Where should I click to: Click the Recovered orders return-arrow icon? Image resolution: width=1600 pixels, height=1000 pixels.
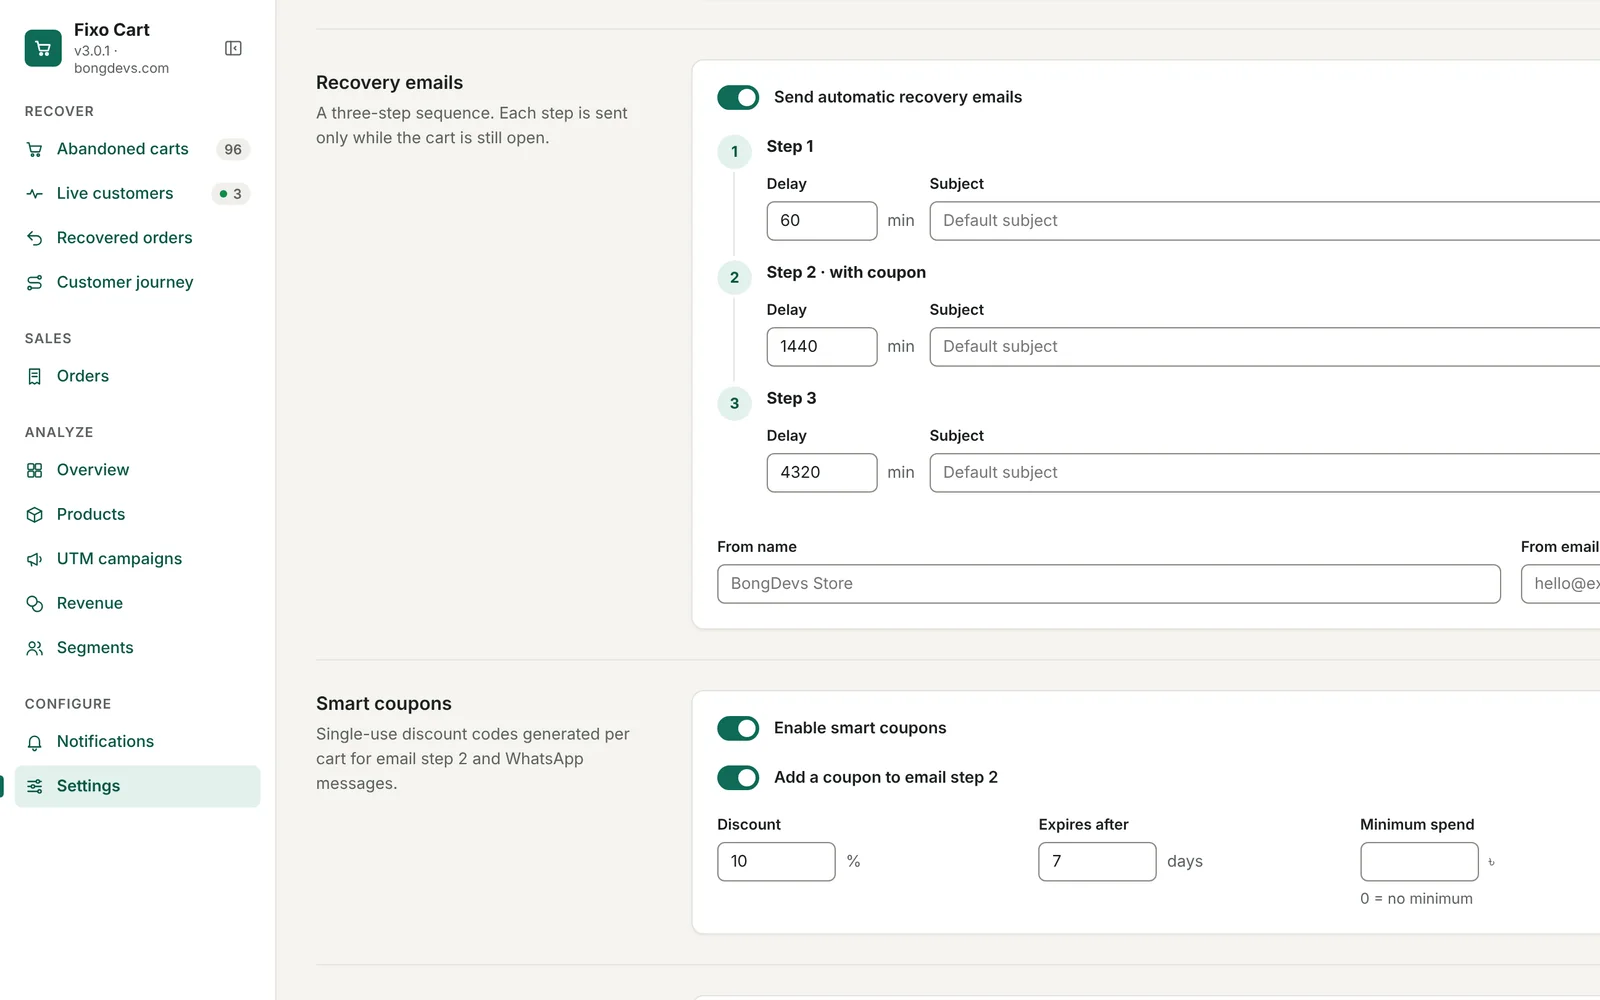click(x=35, y=238)
